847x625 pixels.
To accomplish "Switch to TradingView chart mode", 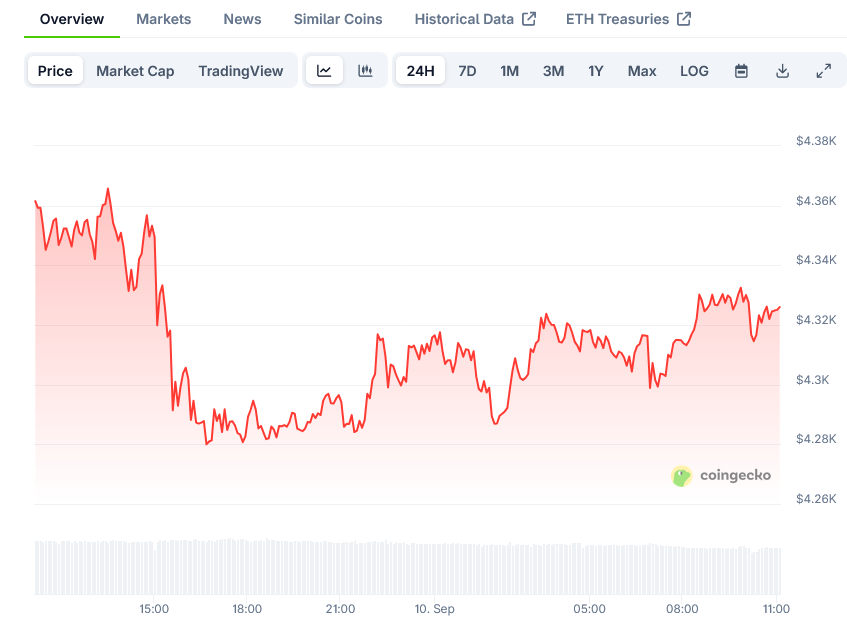I will point(240,71).
